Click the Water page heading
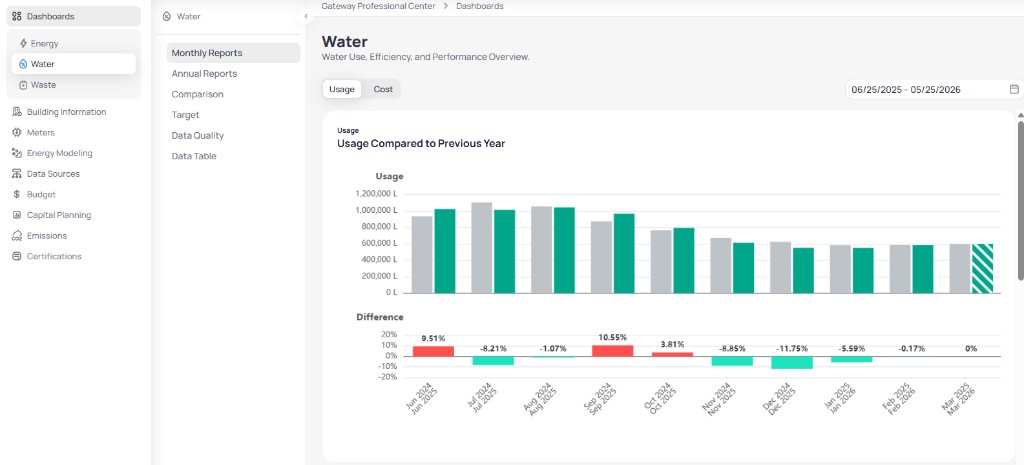This screenshot has height=465, width=1024. tap(344, 42)
